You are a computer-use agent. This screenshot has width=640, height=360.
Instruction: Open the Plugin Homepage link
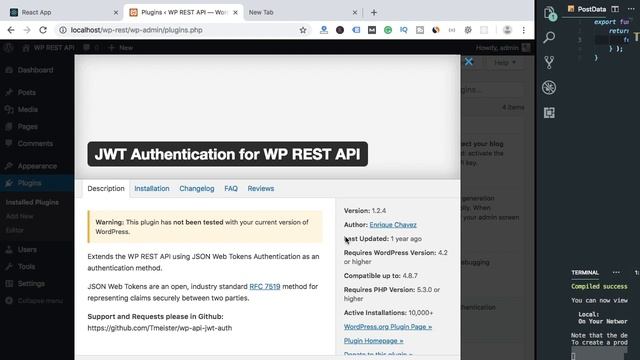373,340
